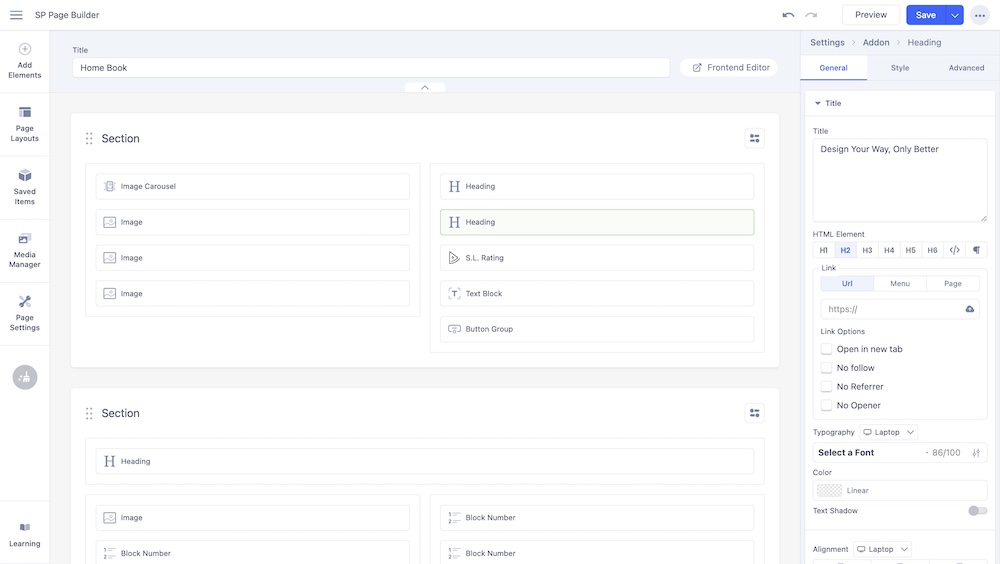Open the Typography Laptop device dropdown
Screen dimensions: 1000x564
tap(888, 432)
